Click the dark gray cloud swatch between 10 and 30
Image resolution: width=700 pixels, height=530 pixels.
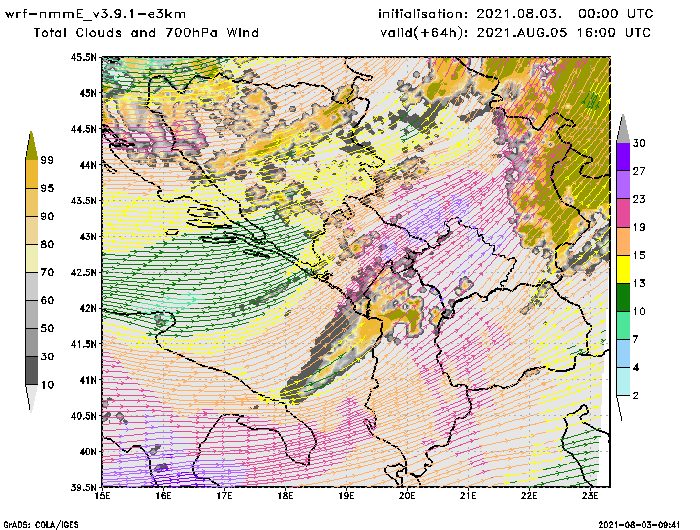(x=32, y=371)
